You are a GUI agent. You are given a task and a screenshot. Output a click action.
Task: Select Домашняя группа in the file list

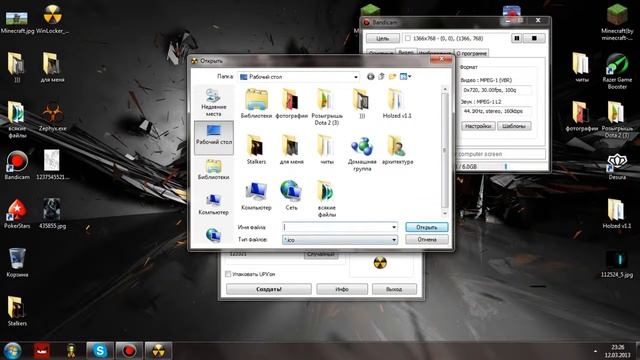click(362, 153)
